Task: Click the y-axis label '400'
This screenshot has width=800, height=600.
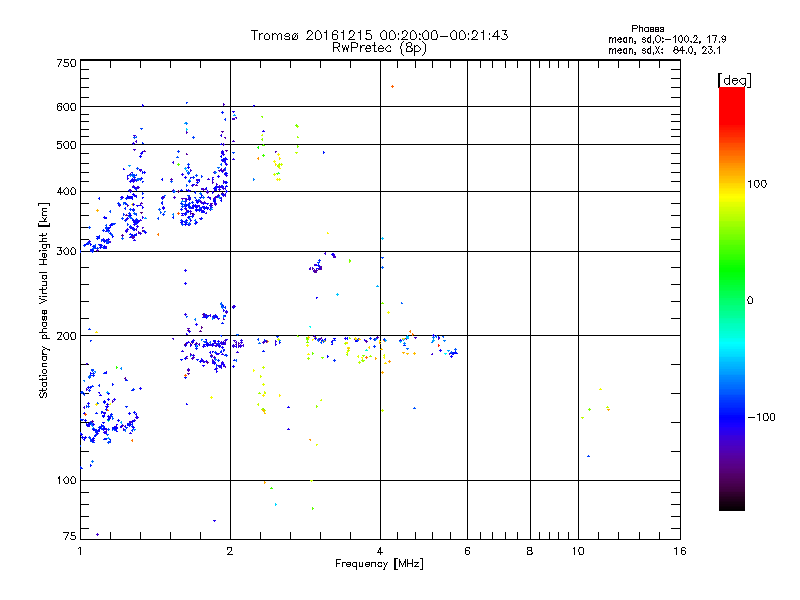Action: pyautogui.click(x=67, y=191)
